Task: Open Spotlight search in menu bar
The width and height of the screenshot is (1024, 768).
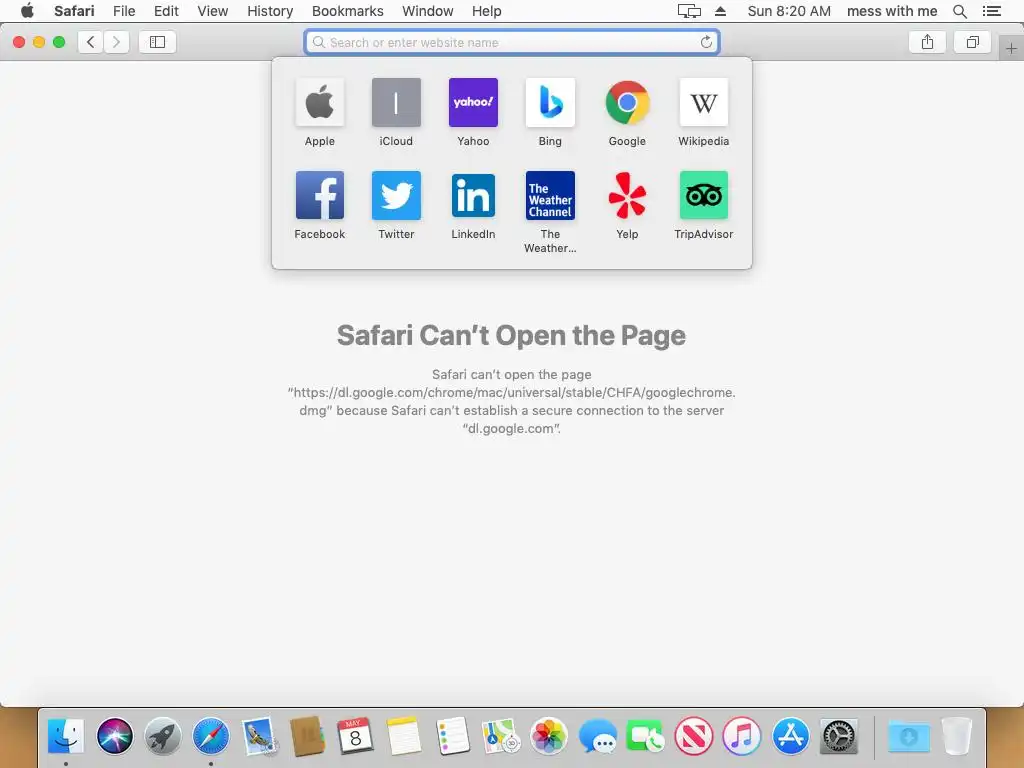Action: click(x=960, y=11)
